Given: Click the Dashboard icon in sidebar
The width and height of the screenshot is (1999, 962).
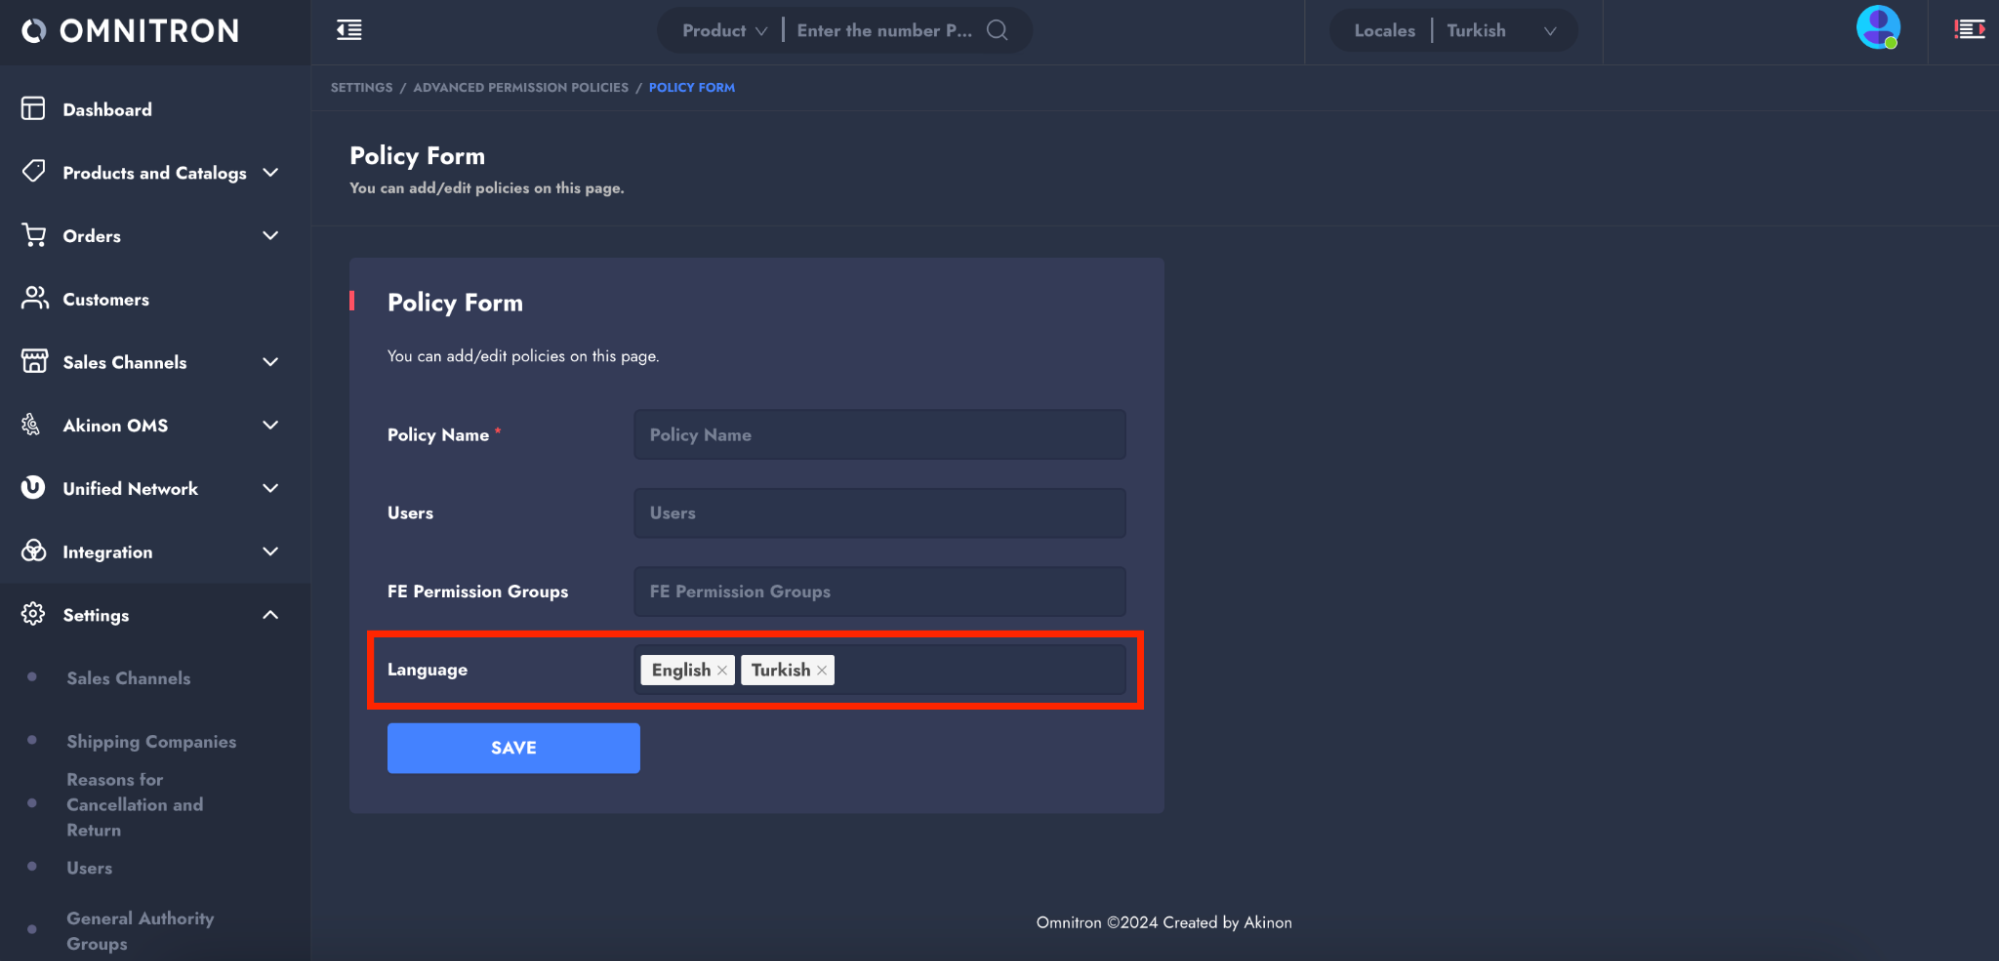Looking at the screenshot, I should pyautogui.click(x=33, y=109).
